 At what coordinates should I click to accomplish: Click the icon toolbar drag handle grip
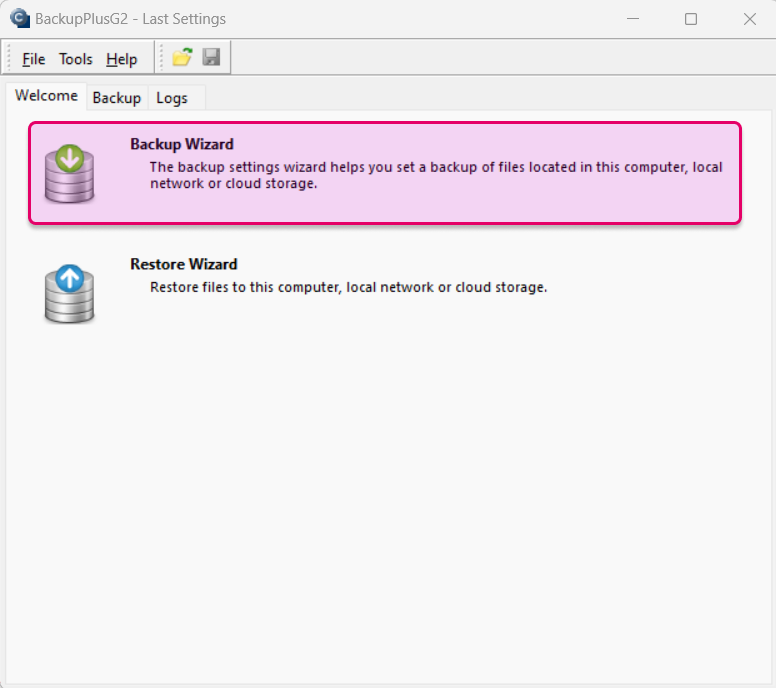click(x=161, y=58)
